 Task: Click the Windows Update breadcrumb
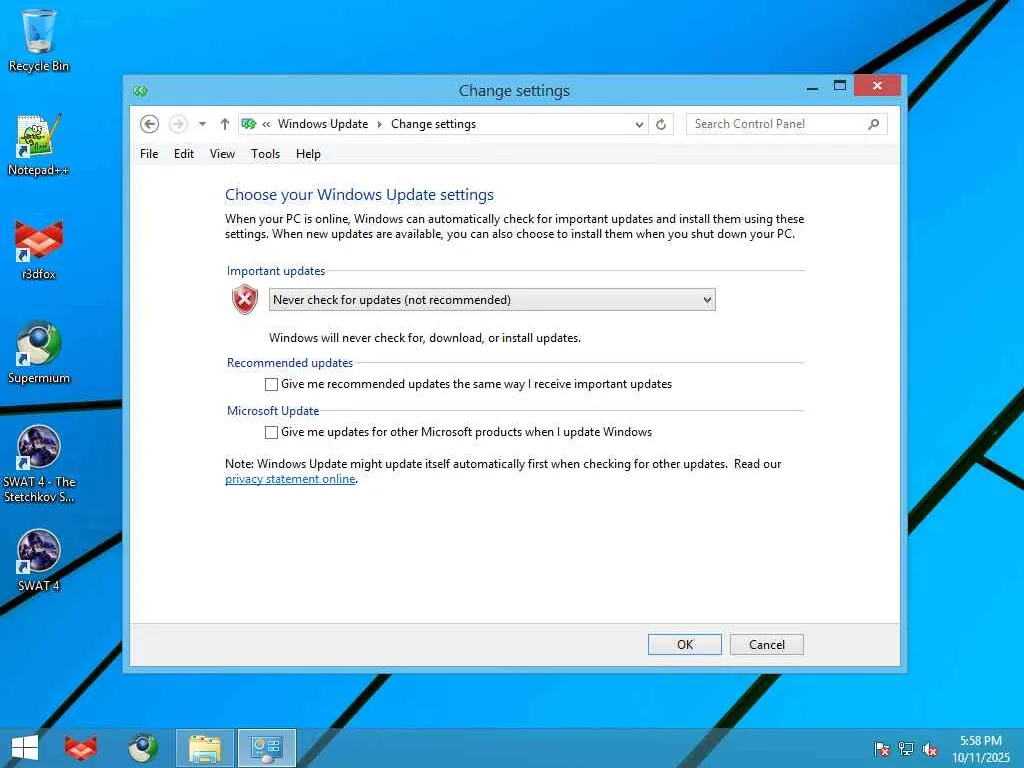(323, 124)
